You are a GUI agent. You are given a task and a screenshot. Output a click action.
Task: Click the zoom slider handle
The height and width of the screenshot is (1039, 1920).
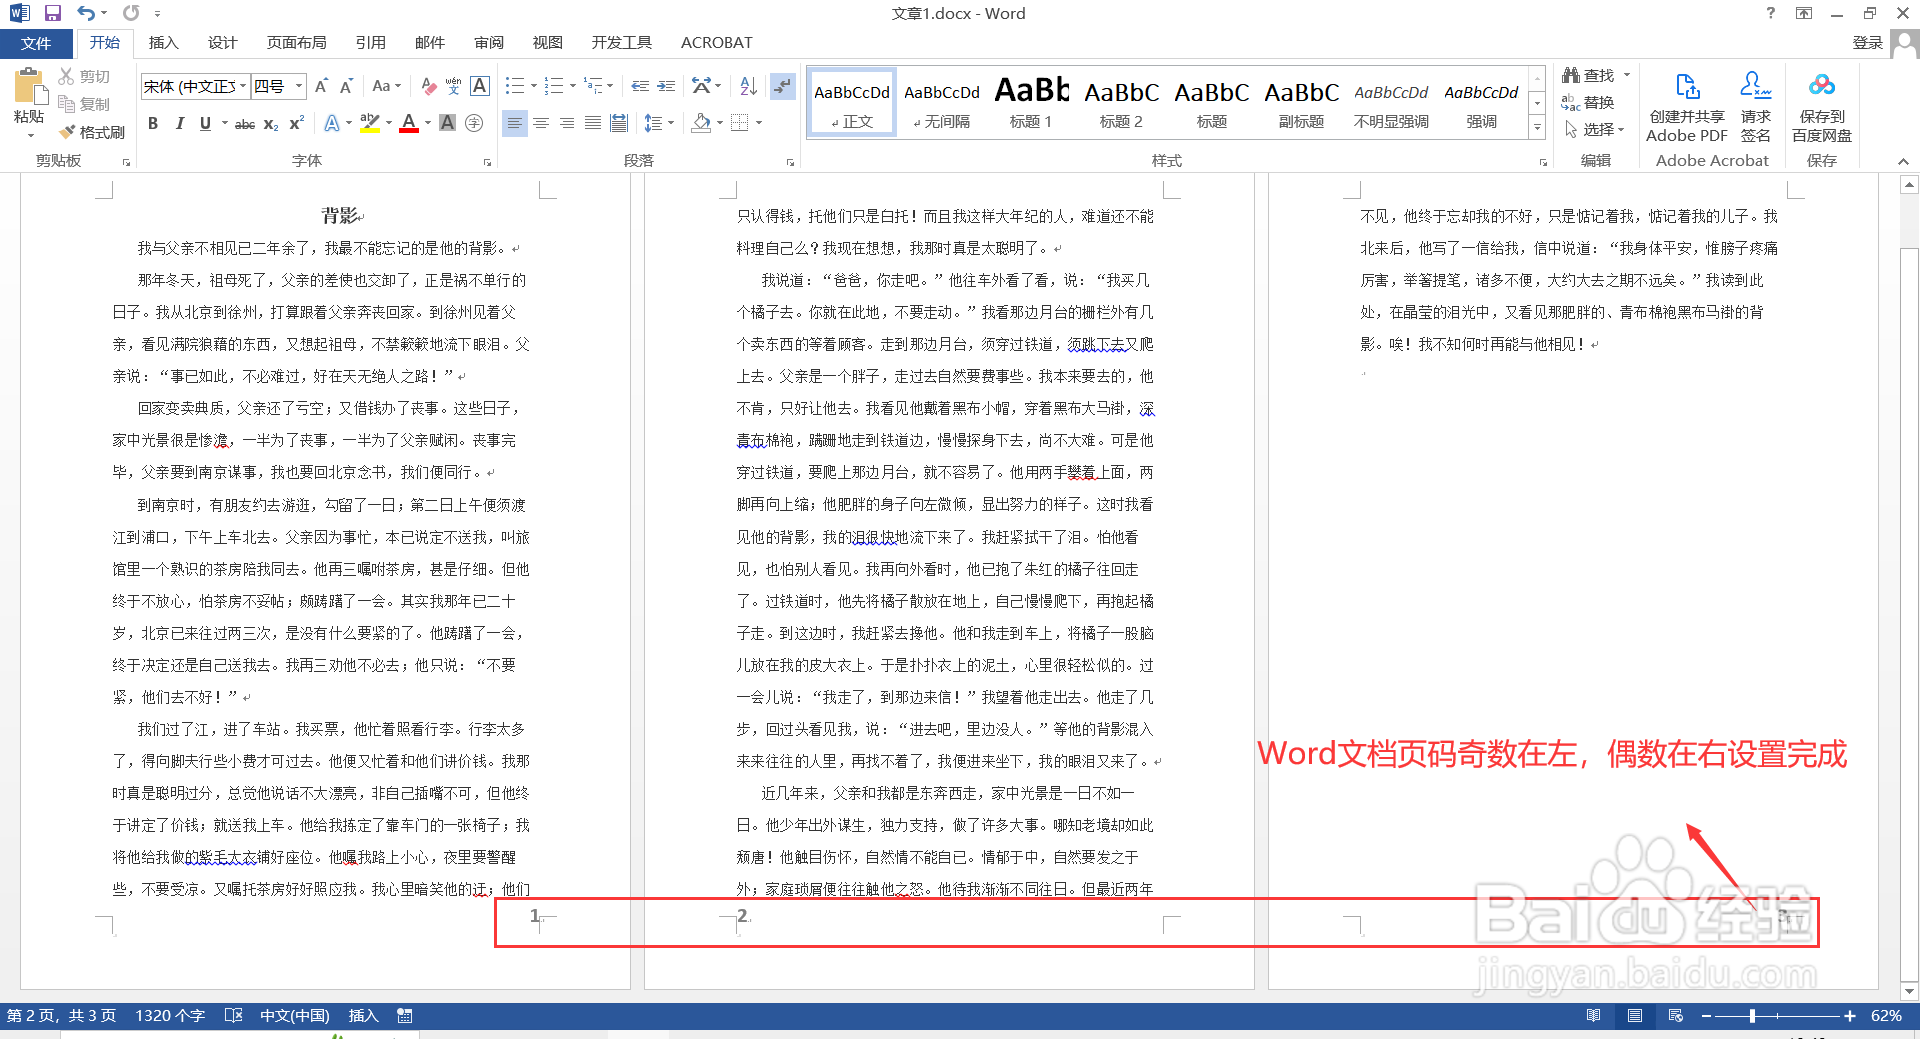point(1752,1016)
